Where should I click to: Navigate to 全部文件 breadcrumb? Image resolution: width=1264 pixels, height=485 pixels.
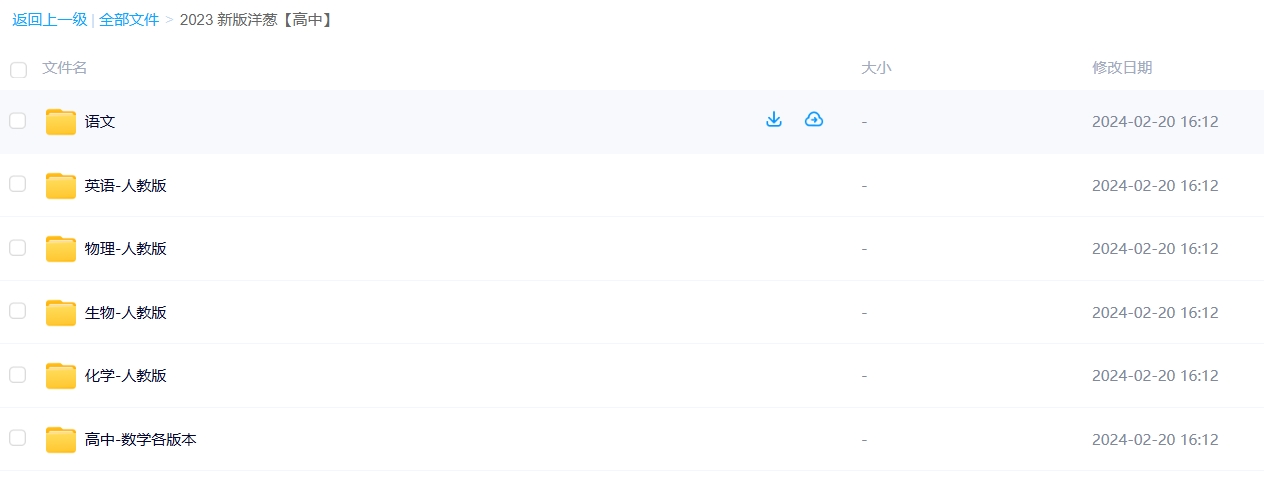(x=129, y=19)
